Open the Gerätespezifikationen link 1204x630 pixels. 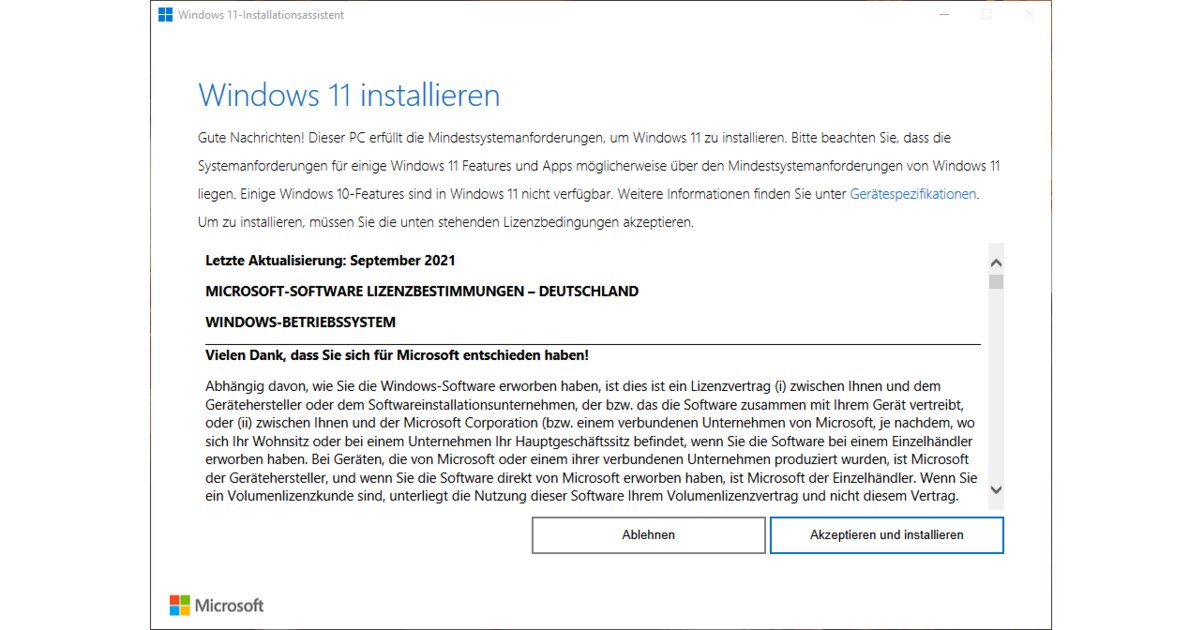click(x=912, y=194)
